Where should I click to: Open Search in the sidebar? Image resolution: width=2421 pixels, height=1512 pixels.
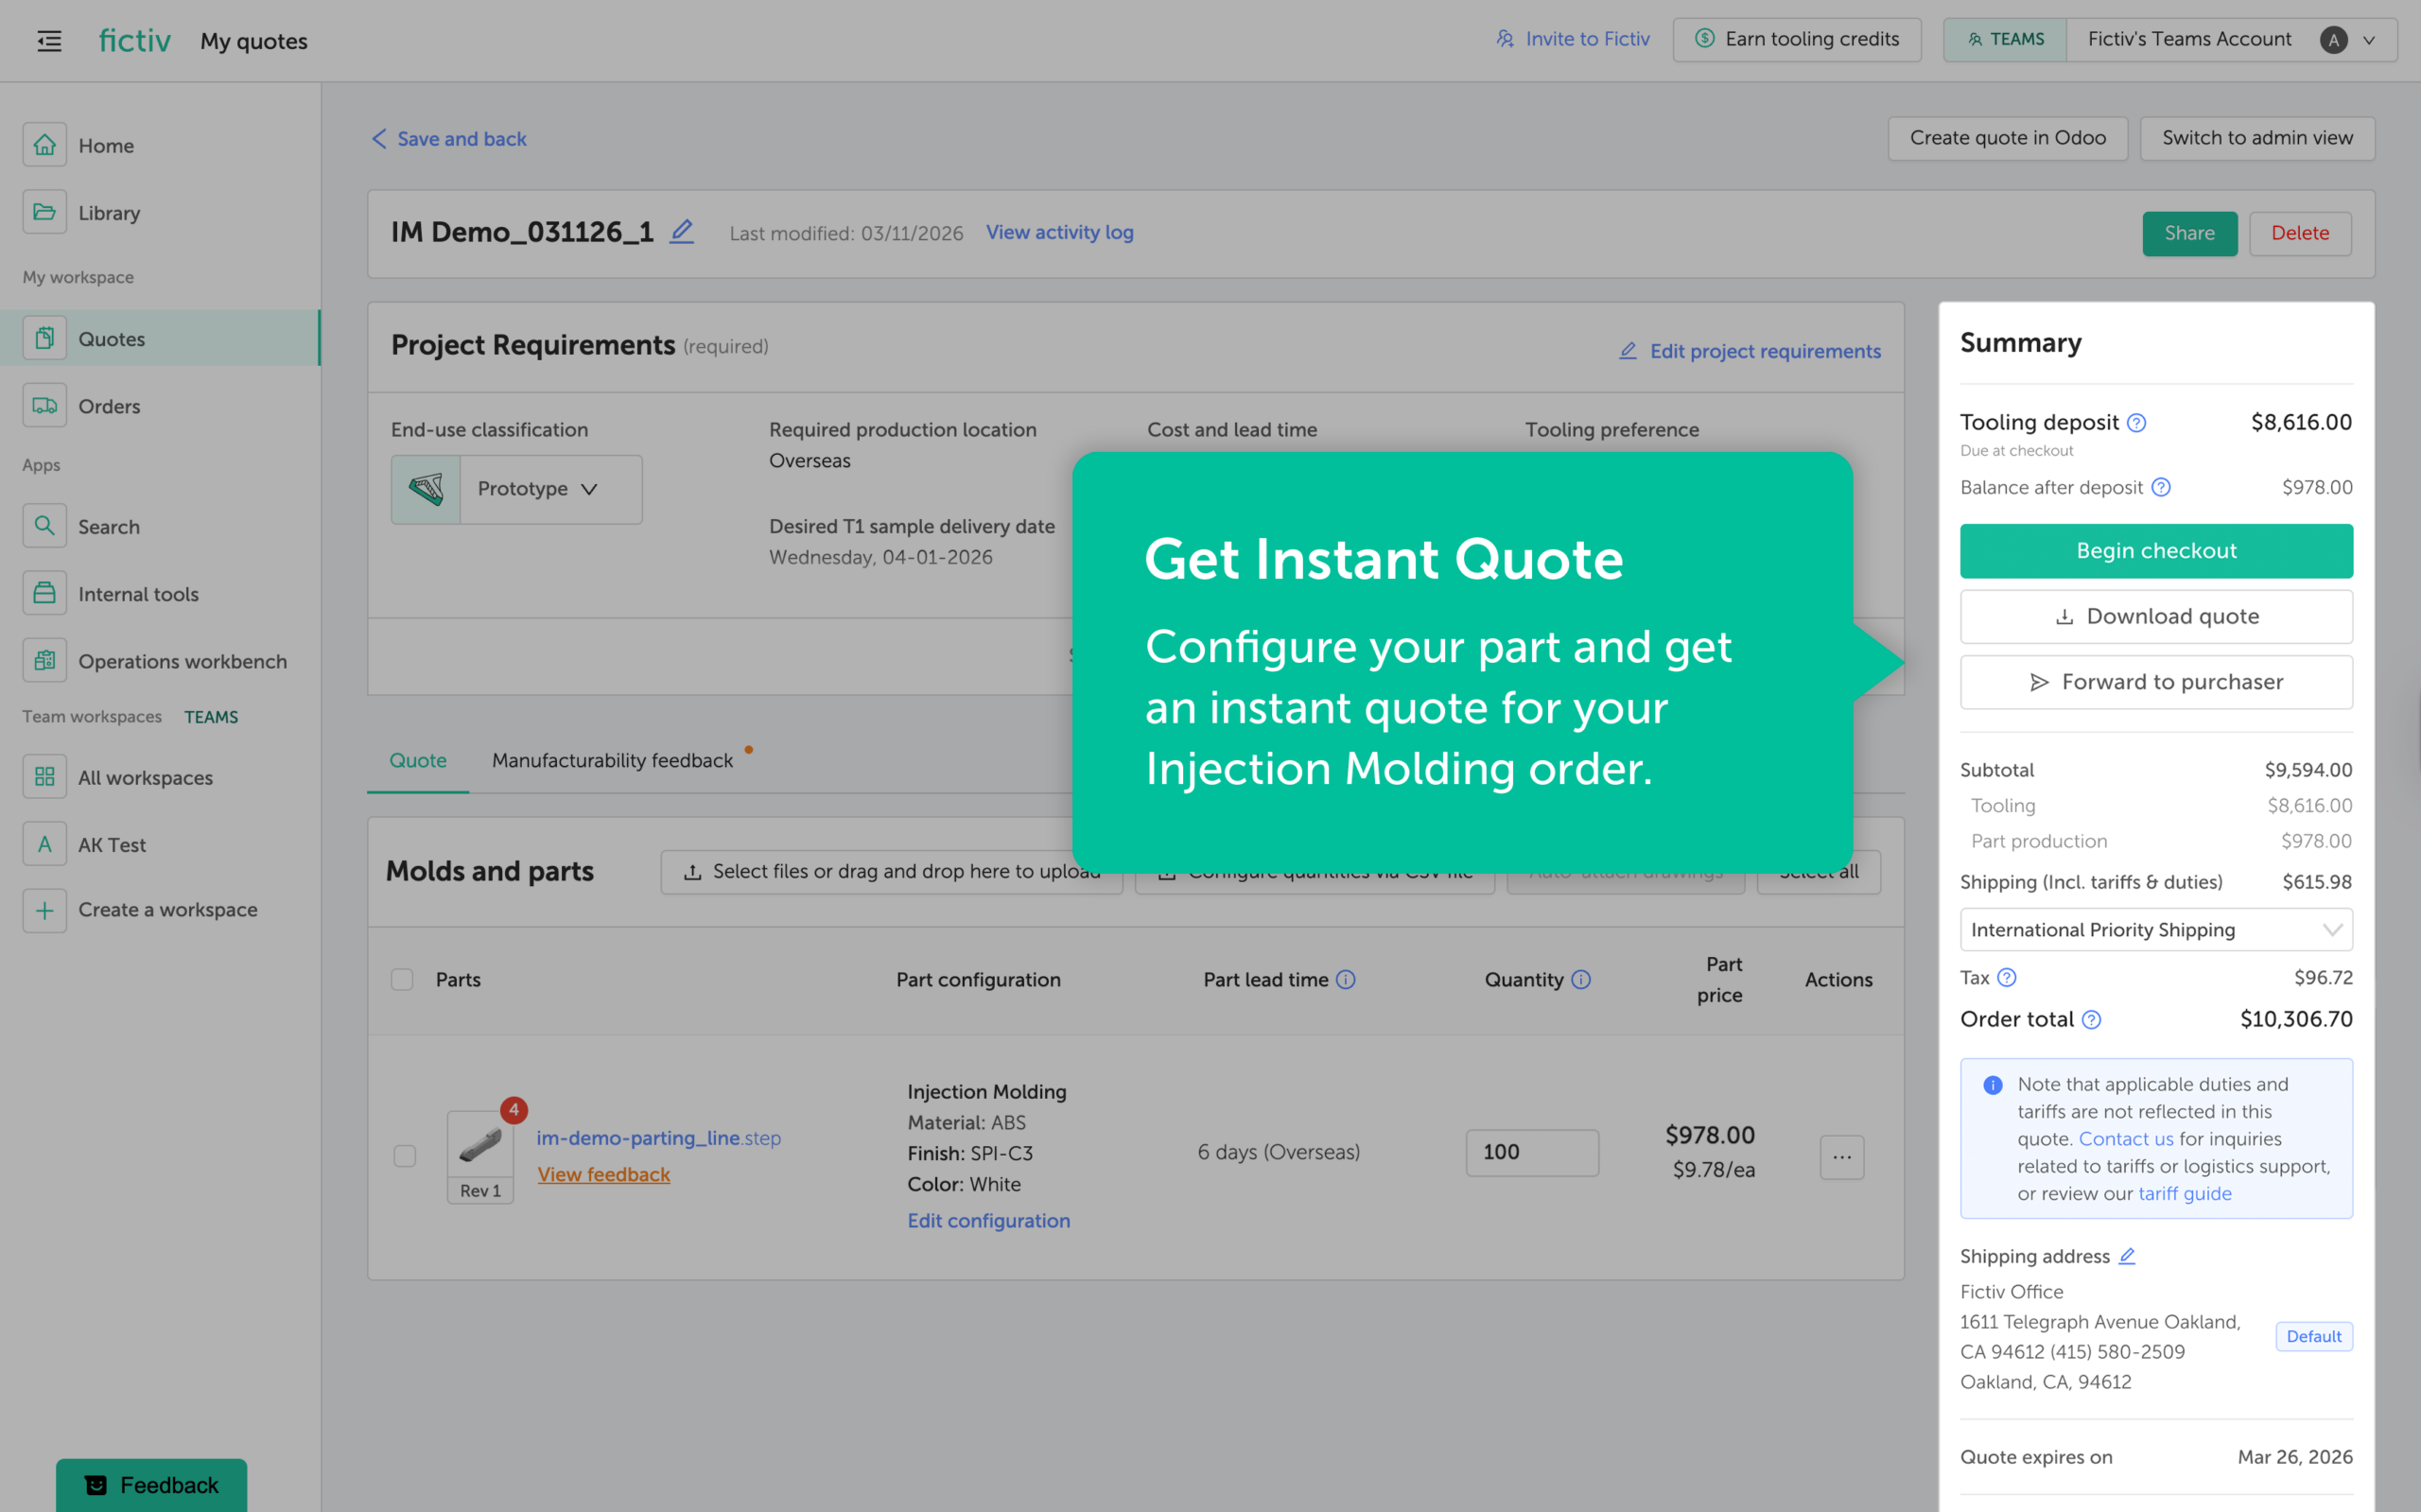[108, 526]
